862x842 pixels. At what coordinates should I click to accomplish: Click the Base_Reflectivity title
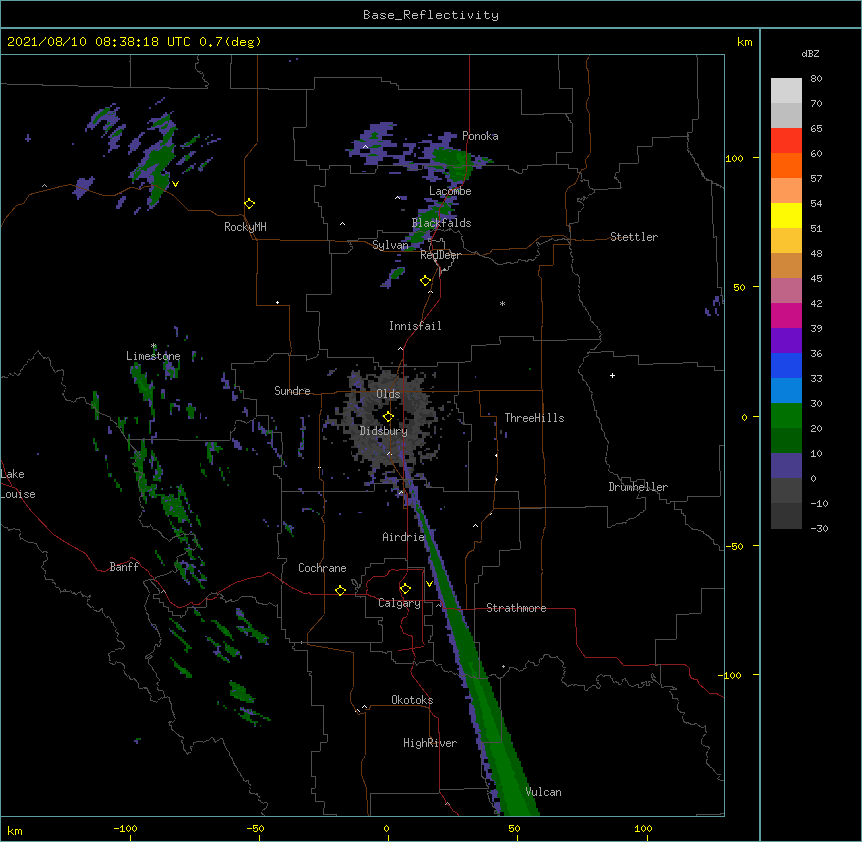tap(431, 15)
